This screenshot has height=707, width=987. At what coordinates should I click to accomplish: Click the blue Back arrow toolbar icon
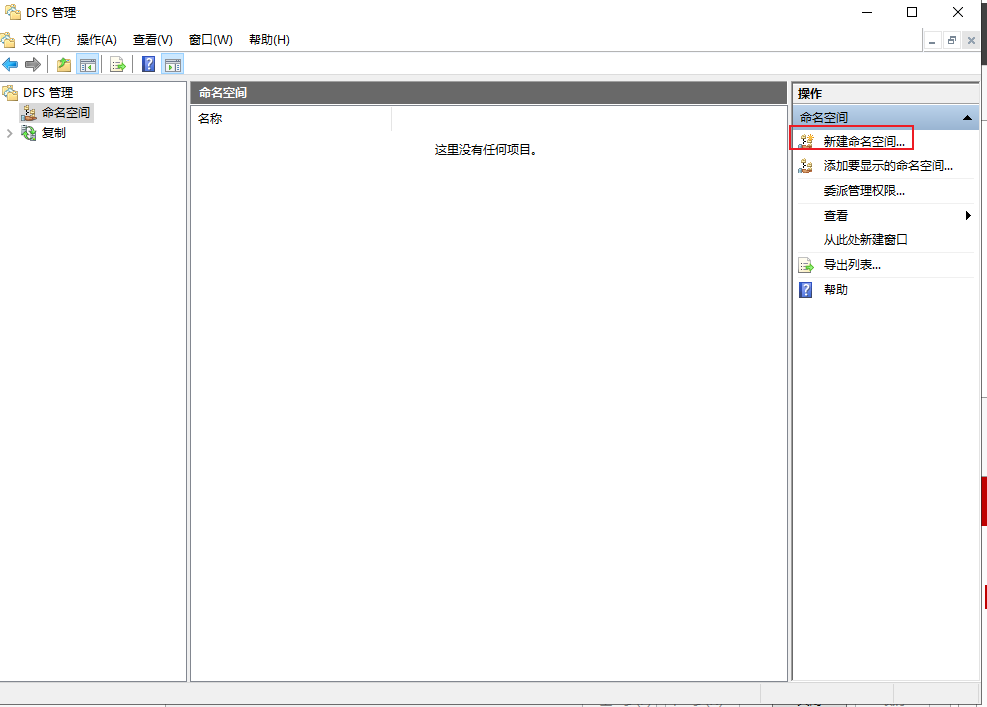10,64
